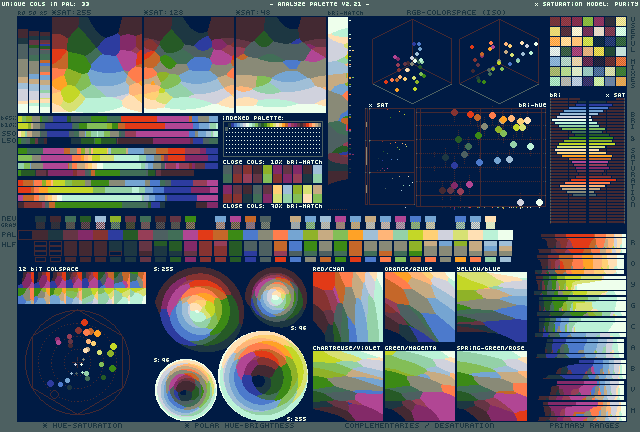Pick the bright red swatch in PAL row
640x432 pixels.
[x=205, y=235]
